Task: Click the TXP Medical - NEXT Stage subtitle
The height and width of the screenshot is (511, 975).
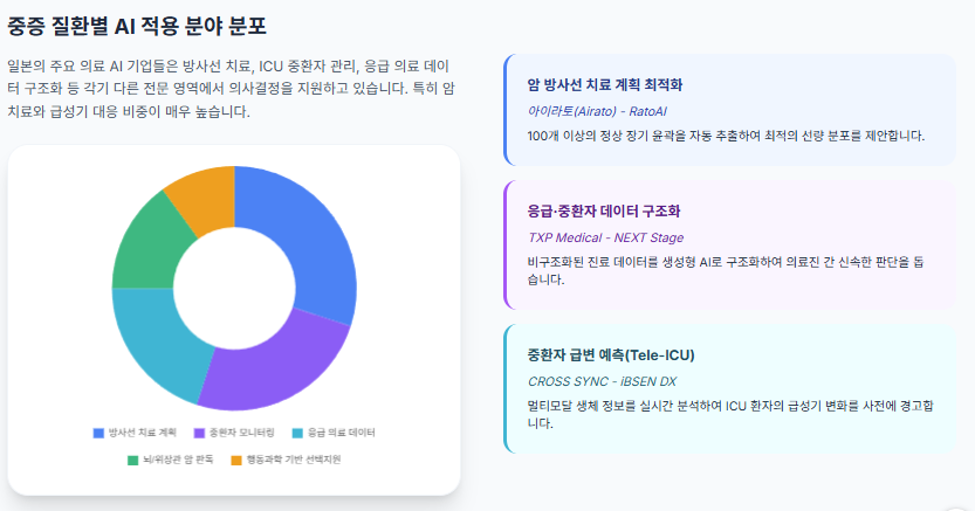Action: [x=605, y=237]
